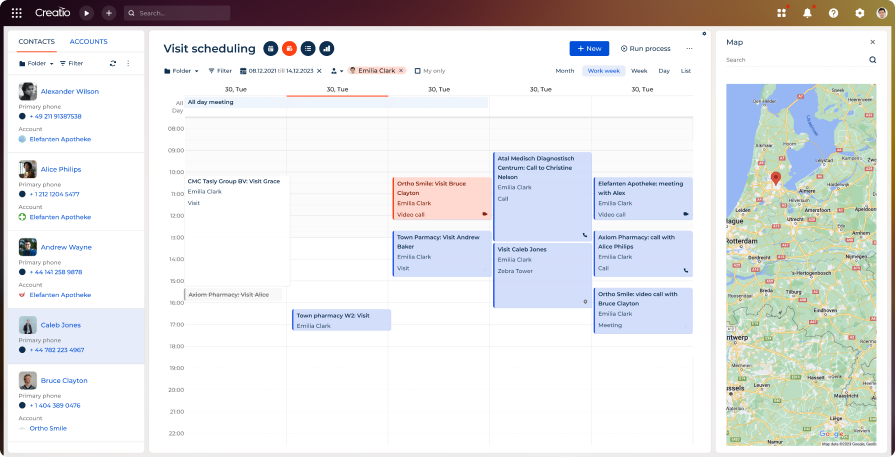Viewport: 895px width, 457px height.
Task: Open Filter in the contacts panel
Action: coord(71,63)
